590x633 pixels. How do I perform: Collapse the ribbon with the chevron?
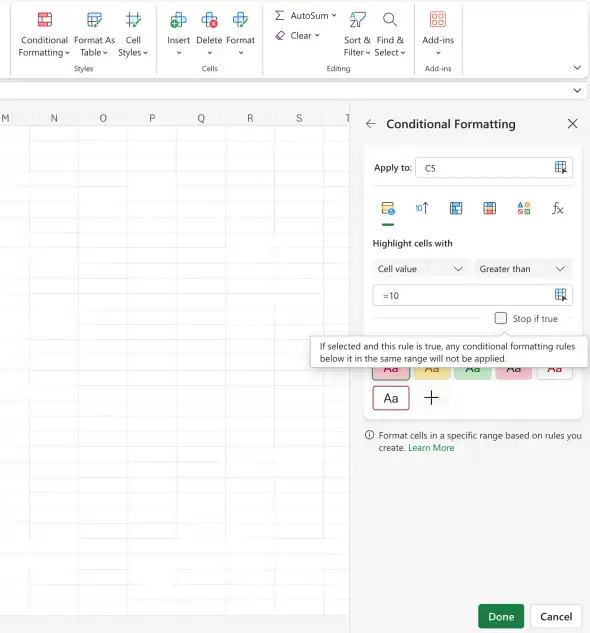(x=577, y=67)
